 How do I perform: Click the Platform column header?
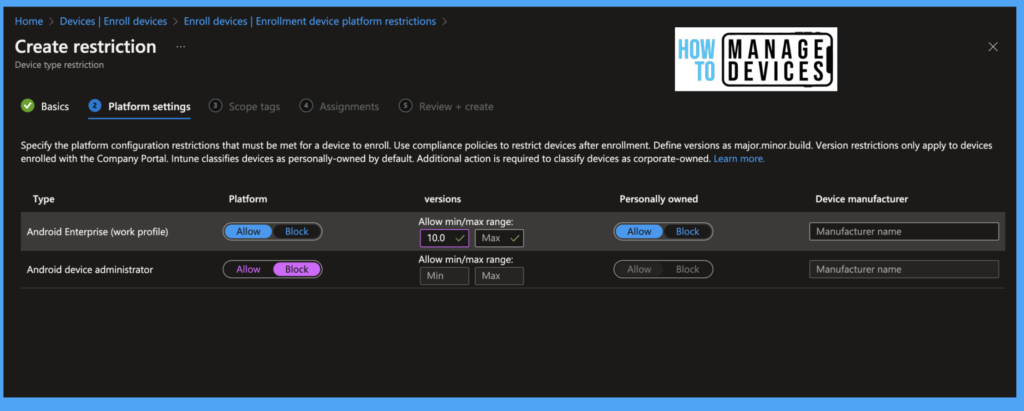coord(248,199)
